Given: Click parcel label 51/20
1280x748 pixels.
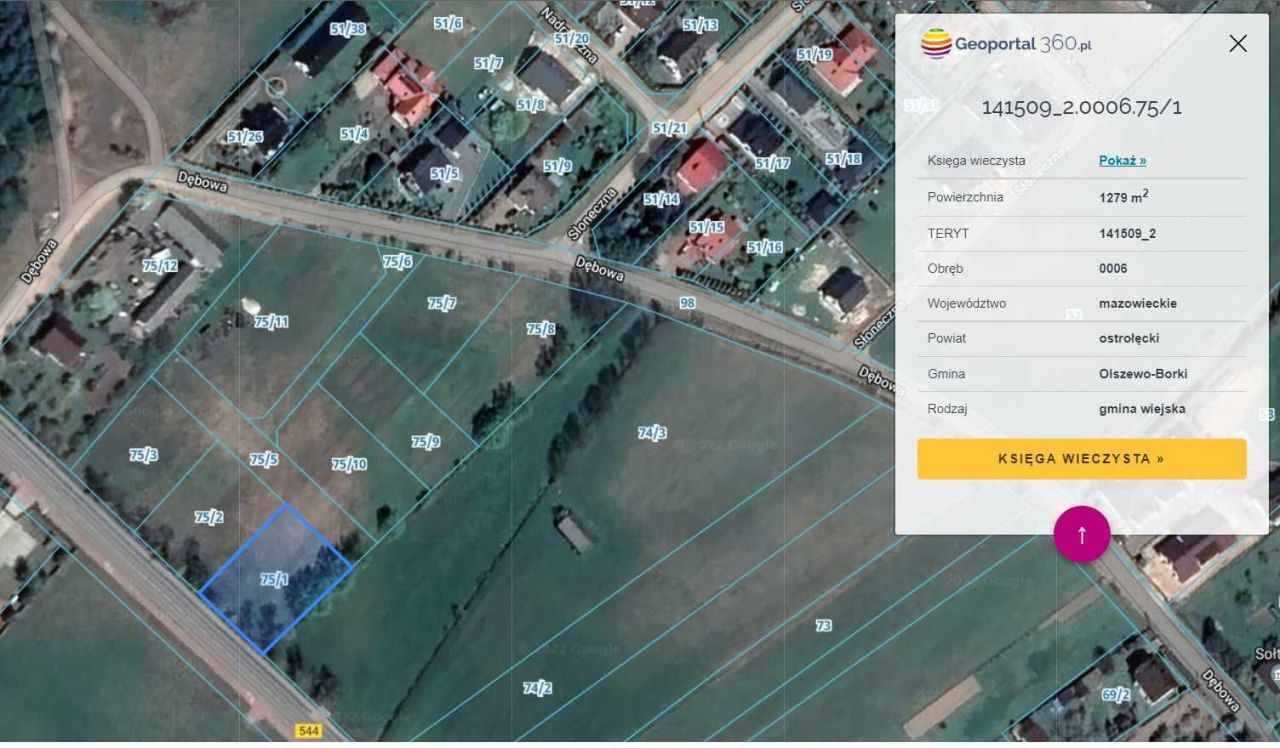Looking at the screenshot, I should (x=571, y=39).
